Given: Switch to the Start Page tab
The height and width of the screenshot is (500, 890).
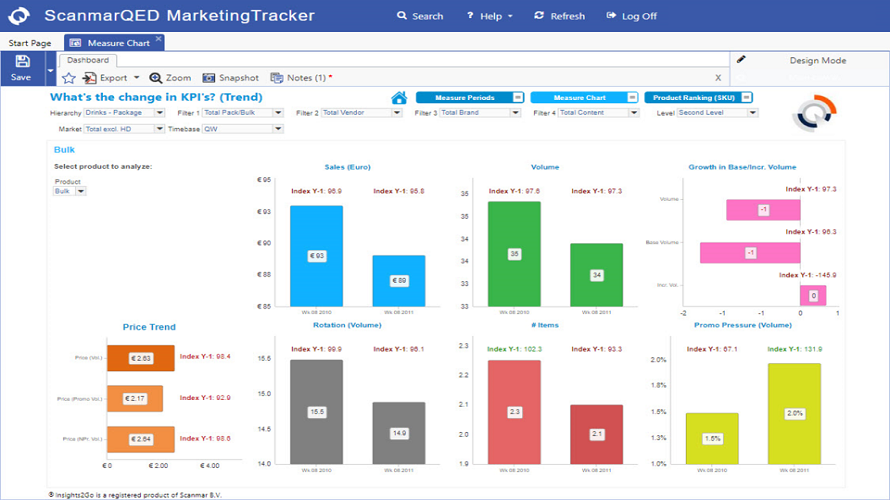Looking at the screenshot, I should (x=30, y=43).
